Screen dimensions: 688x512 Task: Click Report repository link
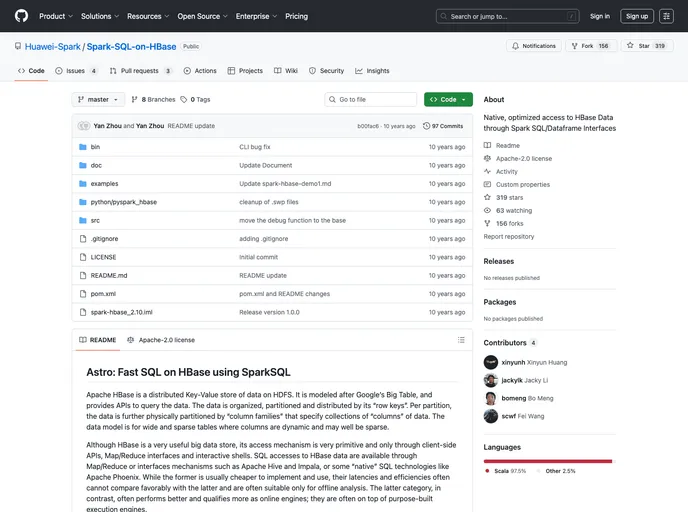coord(509,237)
